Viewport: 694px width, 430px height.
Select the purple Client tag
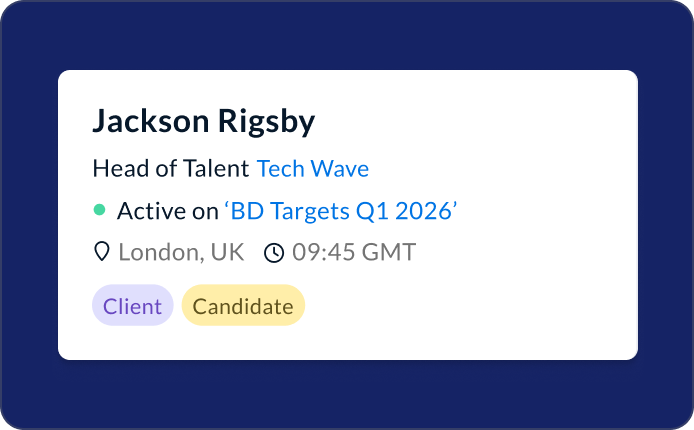click(x=132, y=306)
